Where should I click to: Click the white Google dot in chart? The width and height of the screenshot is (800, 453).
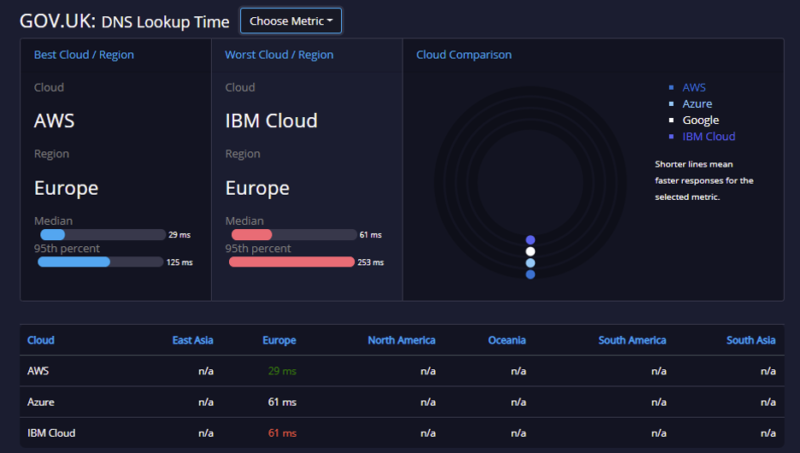pos(531,251)
